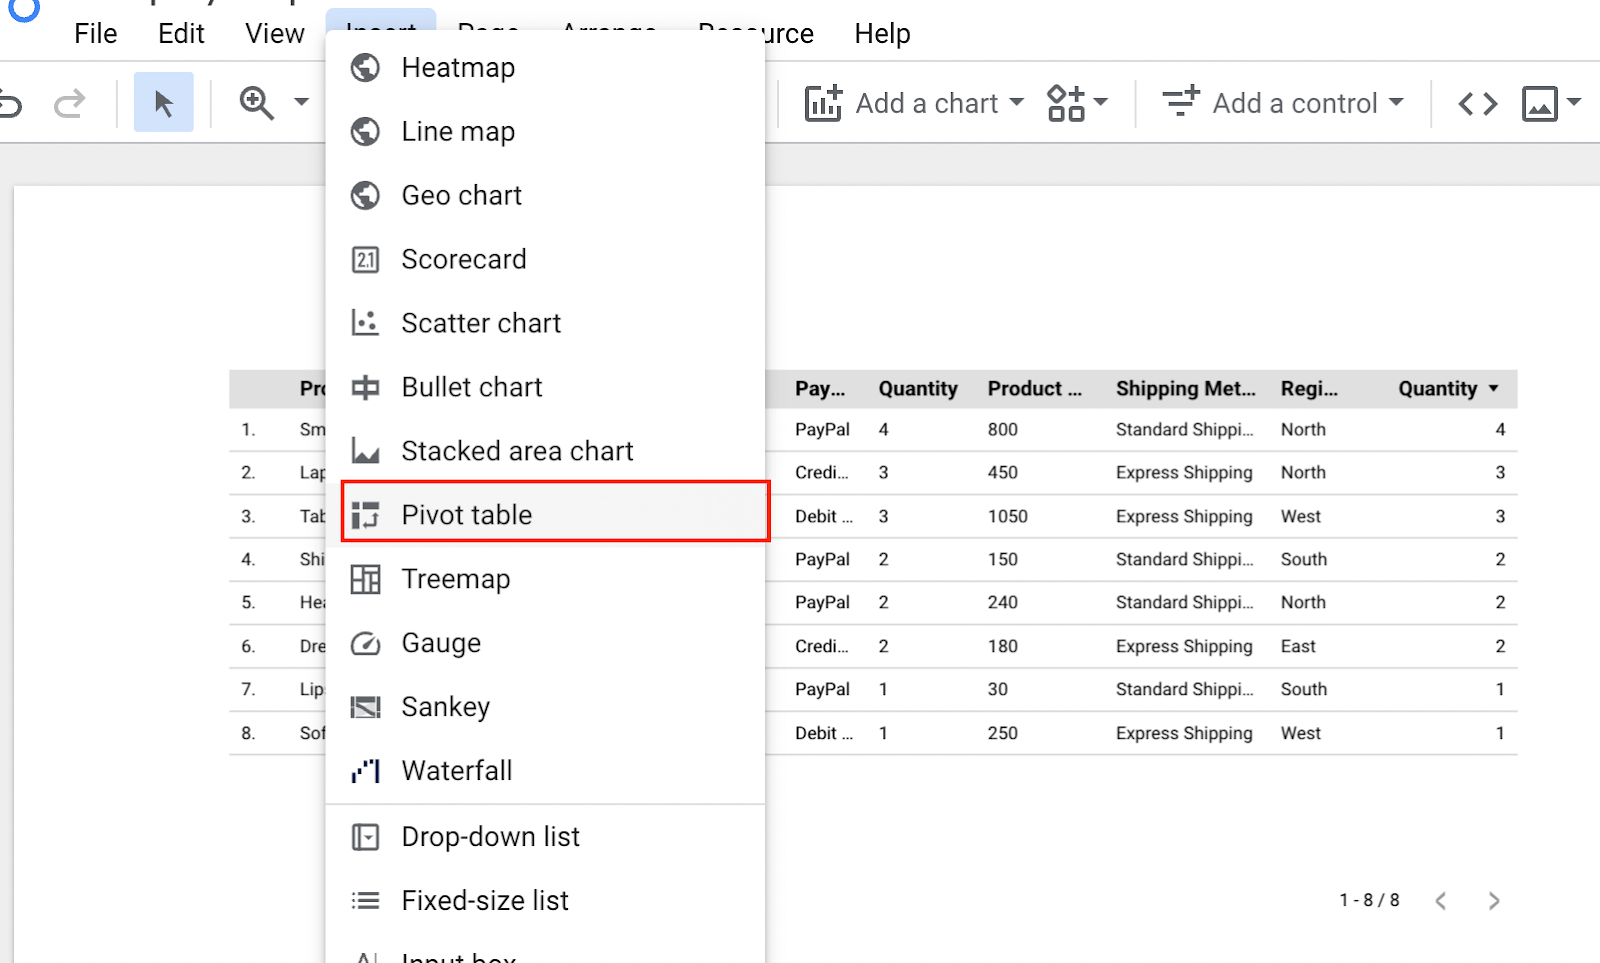The image size is (1600, 963).
Task: Click the Undo icon
Action: point(13,102)
